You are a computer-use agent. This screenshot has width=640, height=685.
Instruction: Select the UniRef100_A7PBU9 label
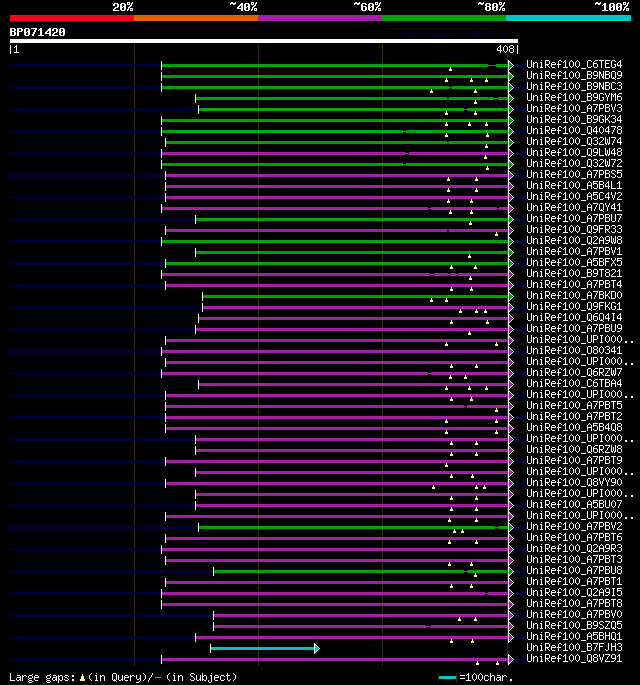coord(574,328)
